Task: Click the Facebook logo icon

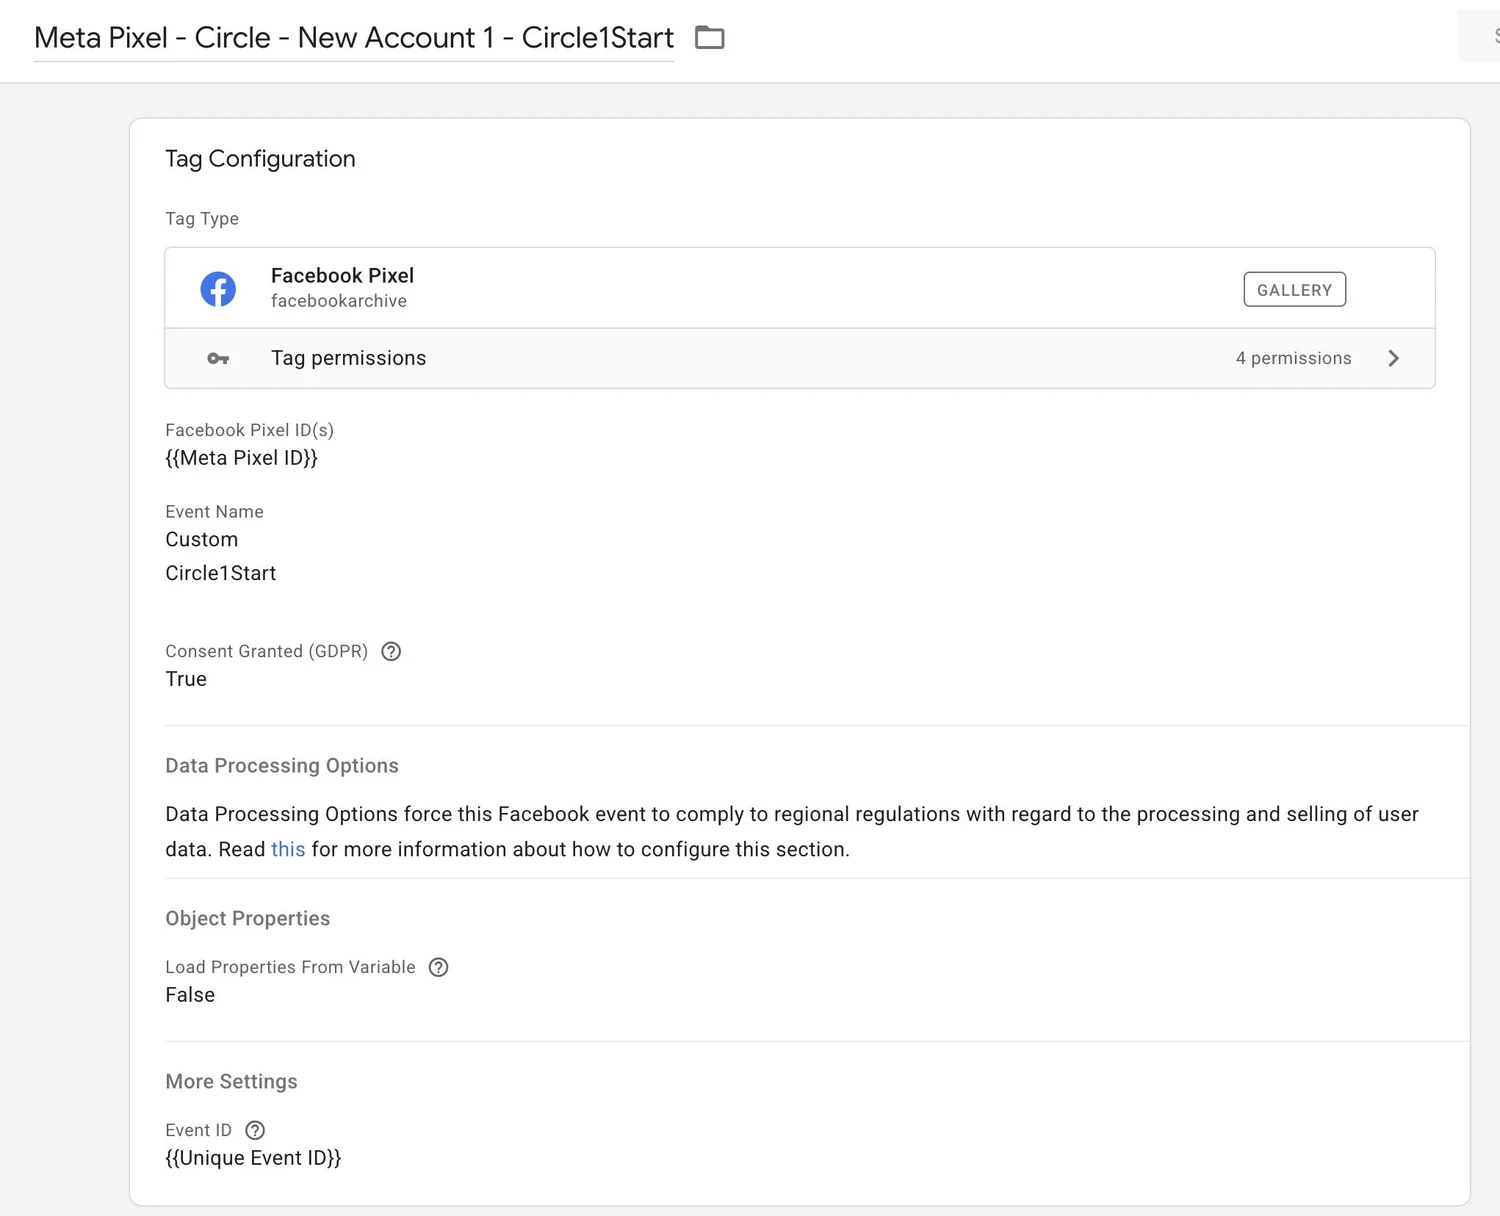Action: 218,289
